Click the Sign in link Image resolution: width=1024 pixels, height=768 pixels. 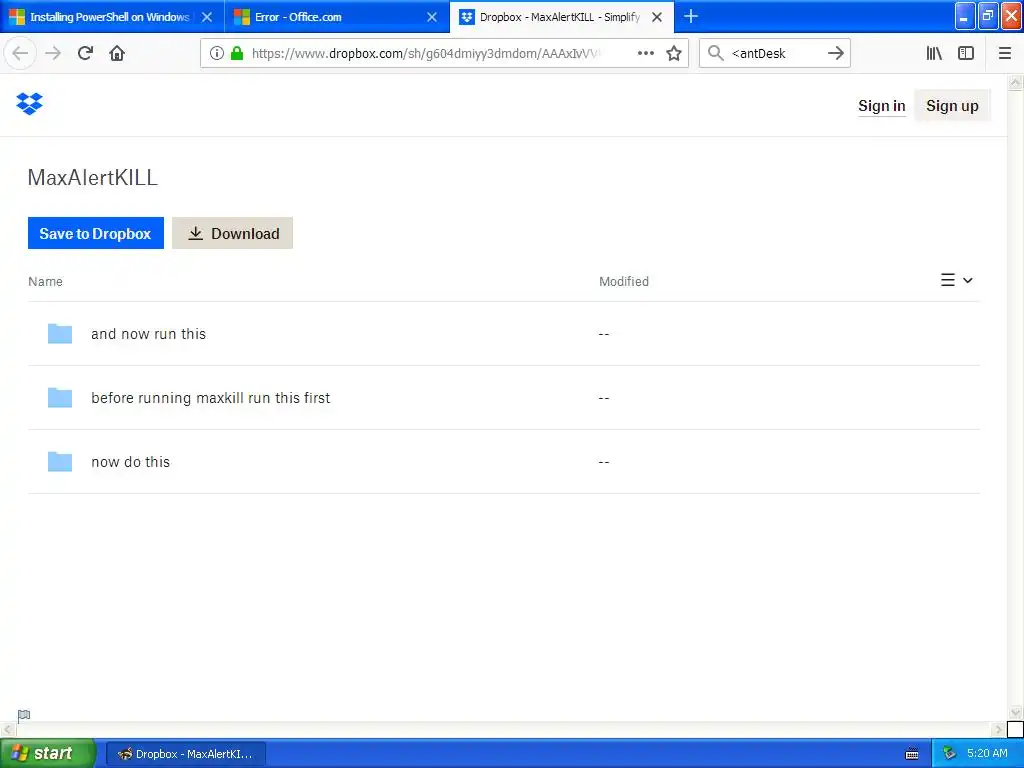coord(882,106)
